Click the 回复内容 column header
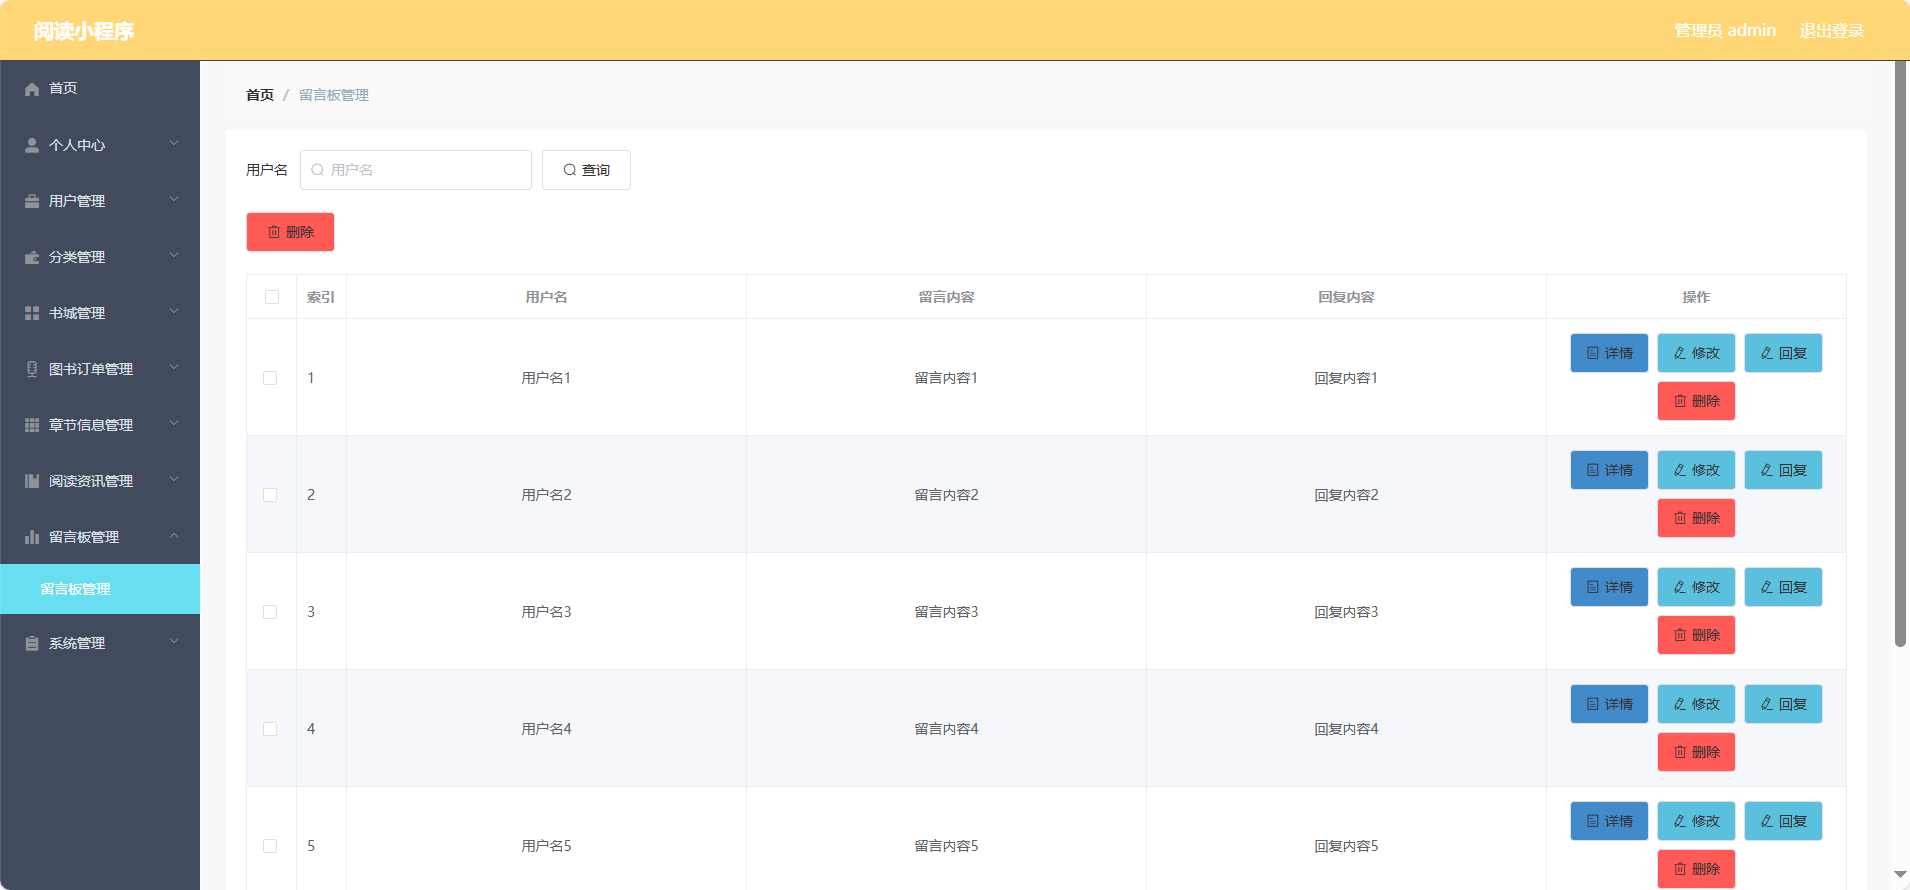1910x890 pixels. pyautogui.click(x=1346, y=297)
